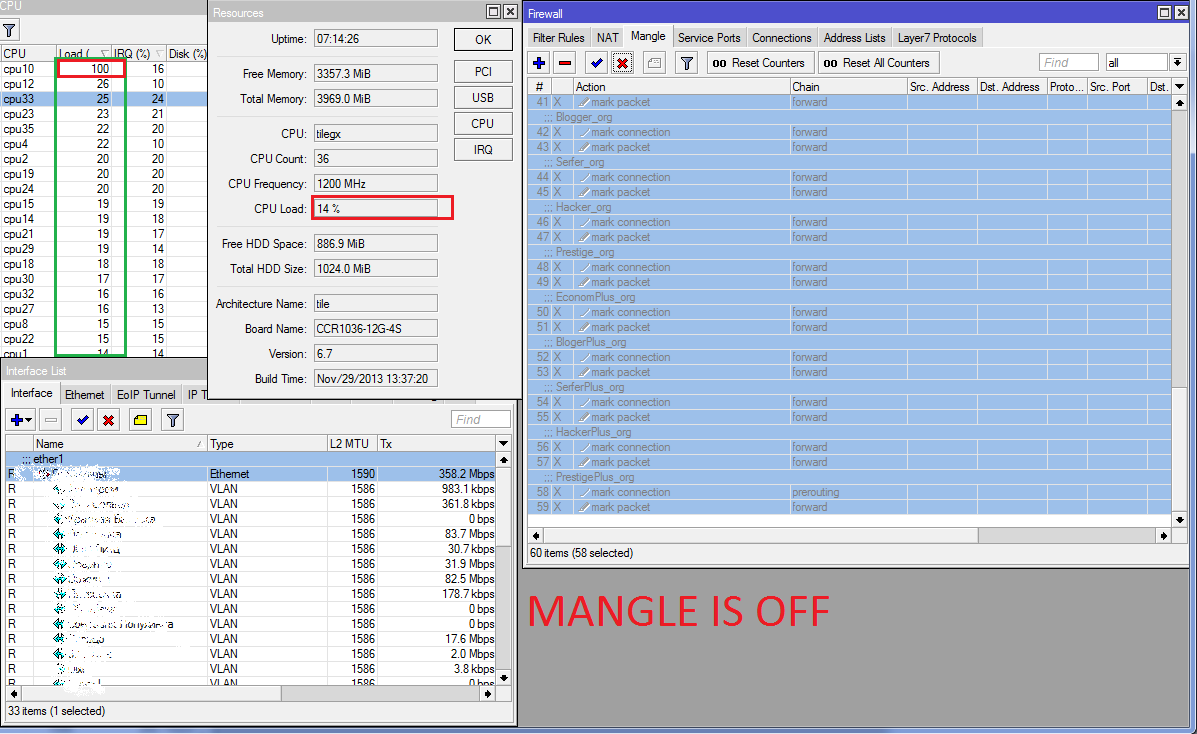Open the filter funnel in Firewall toolbar
Image resolution: width=1197 pixels, height=734 pixels.
[x=687, y=63]
